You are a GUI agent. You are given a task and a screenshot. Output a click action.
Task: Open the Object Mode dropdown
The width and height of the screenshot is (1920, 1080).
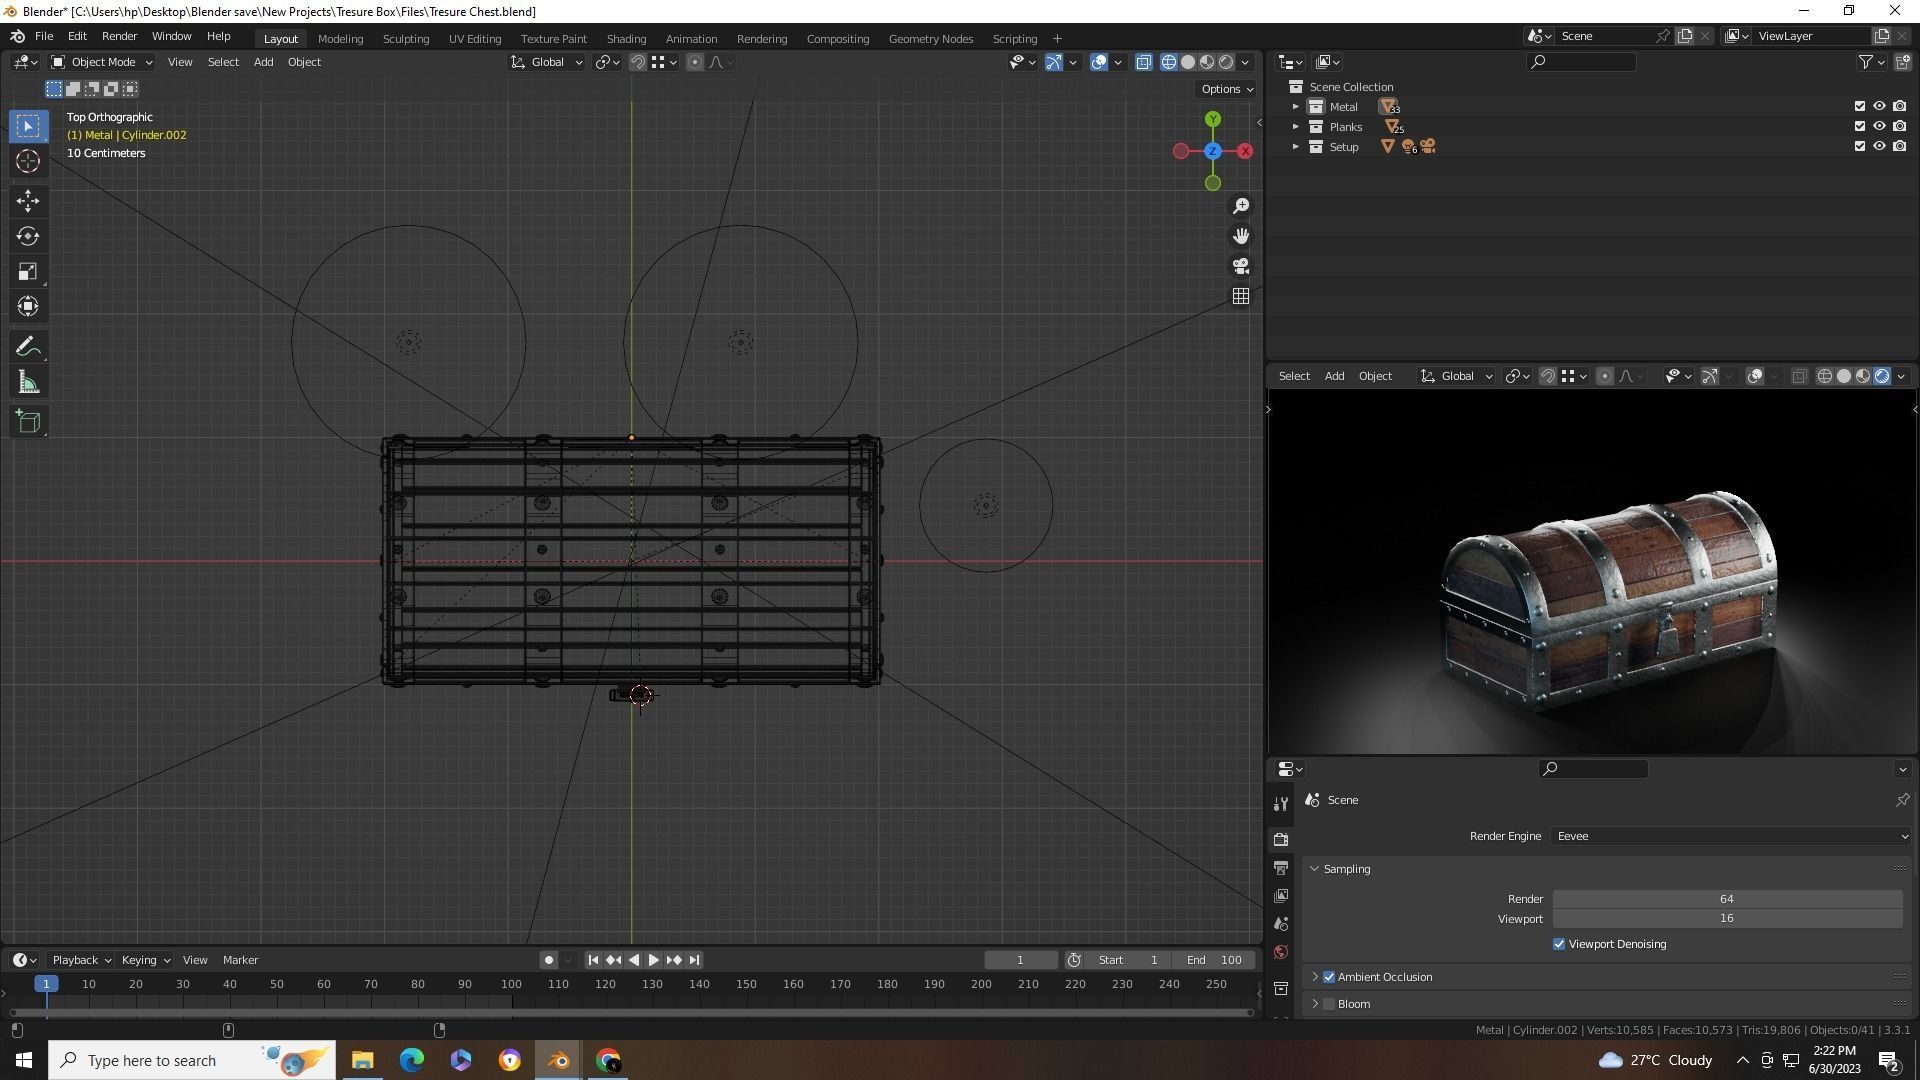coord(102,62)
